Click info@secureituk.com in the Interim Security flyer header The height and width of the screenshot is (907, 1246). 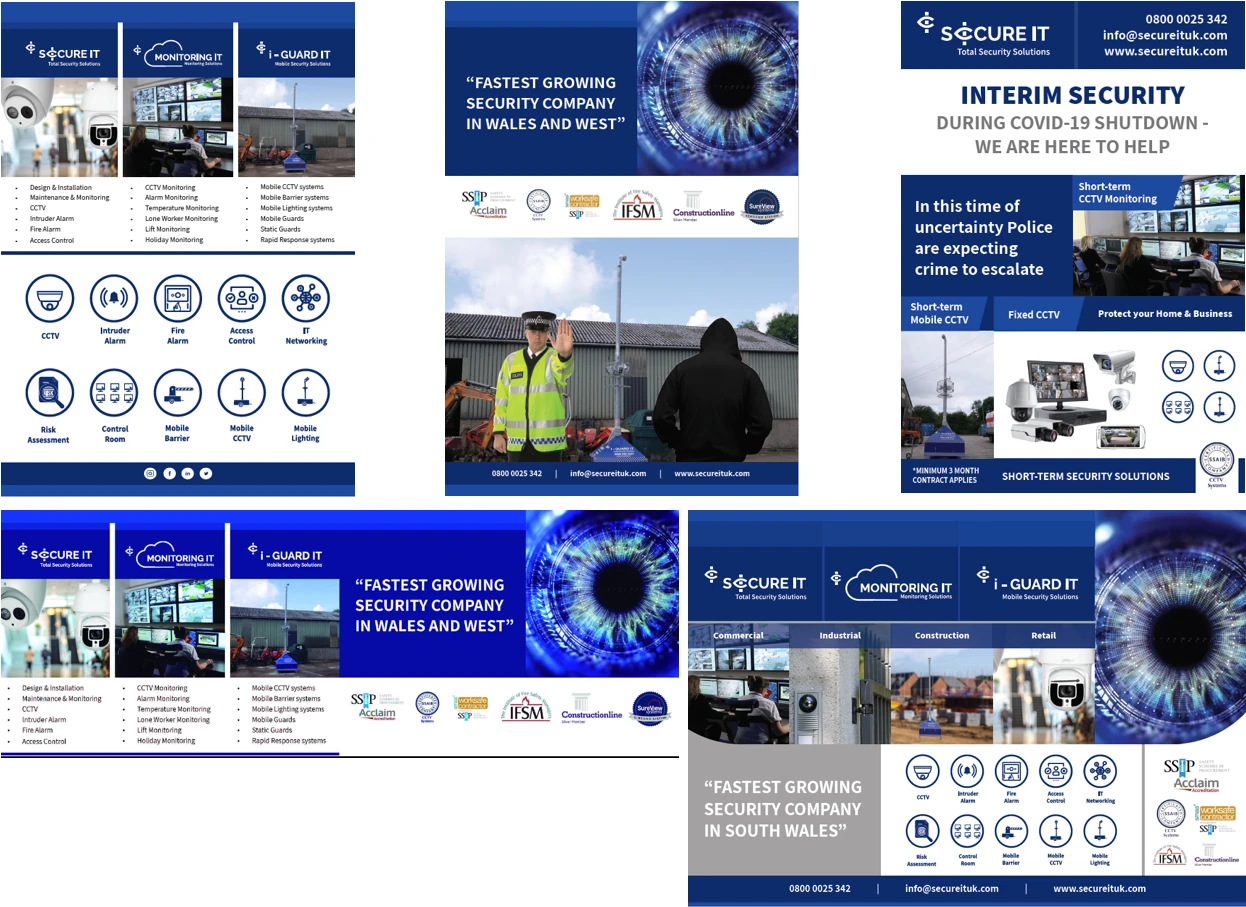(x=1165, y=35)
